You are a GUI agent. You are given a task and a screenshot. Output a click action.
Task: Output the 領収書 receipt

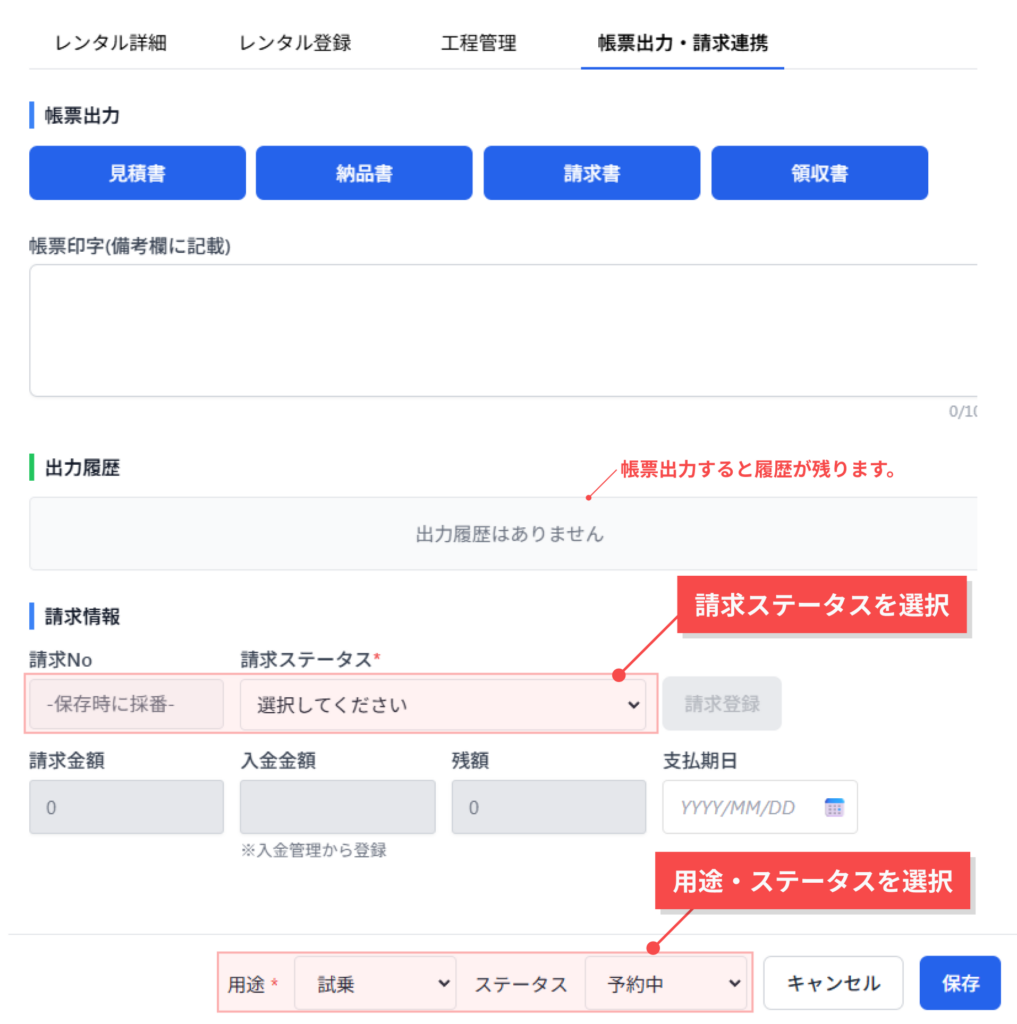(819, 173)
